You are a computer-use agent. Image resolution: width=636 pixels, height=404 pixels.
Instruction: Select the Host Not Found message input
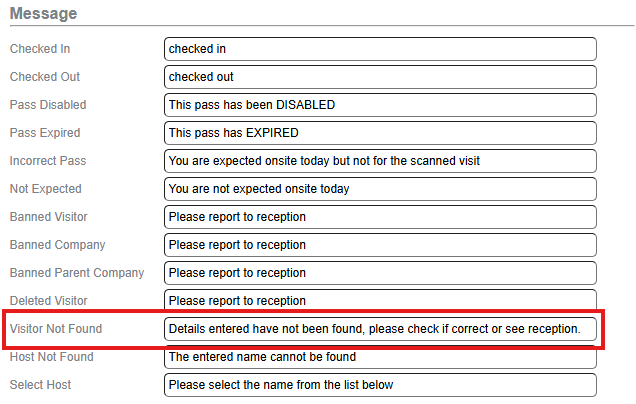click(x=380, y=357)
